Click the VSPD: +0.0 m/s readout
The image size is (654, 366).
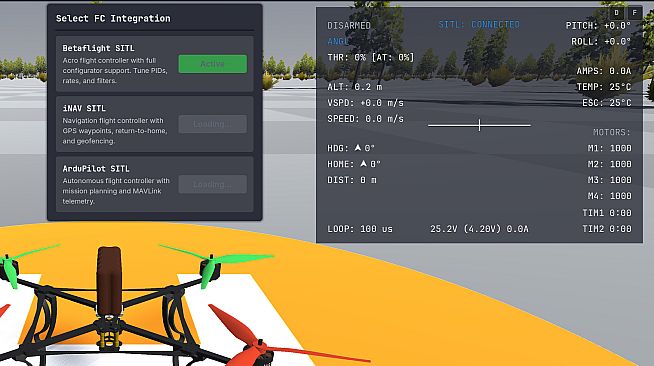[x=365, y=103]
